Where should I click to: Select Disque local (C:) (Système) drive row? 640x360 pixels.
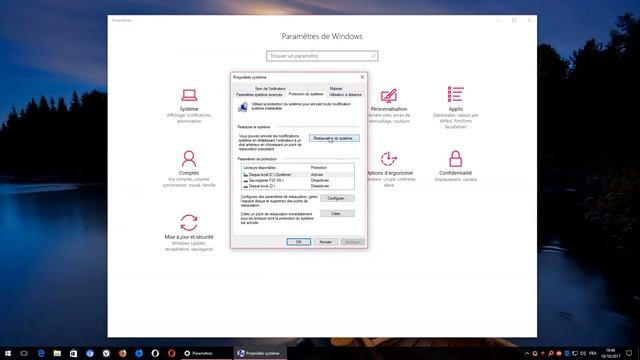[x=298, y=175]
